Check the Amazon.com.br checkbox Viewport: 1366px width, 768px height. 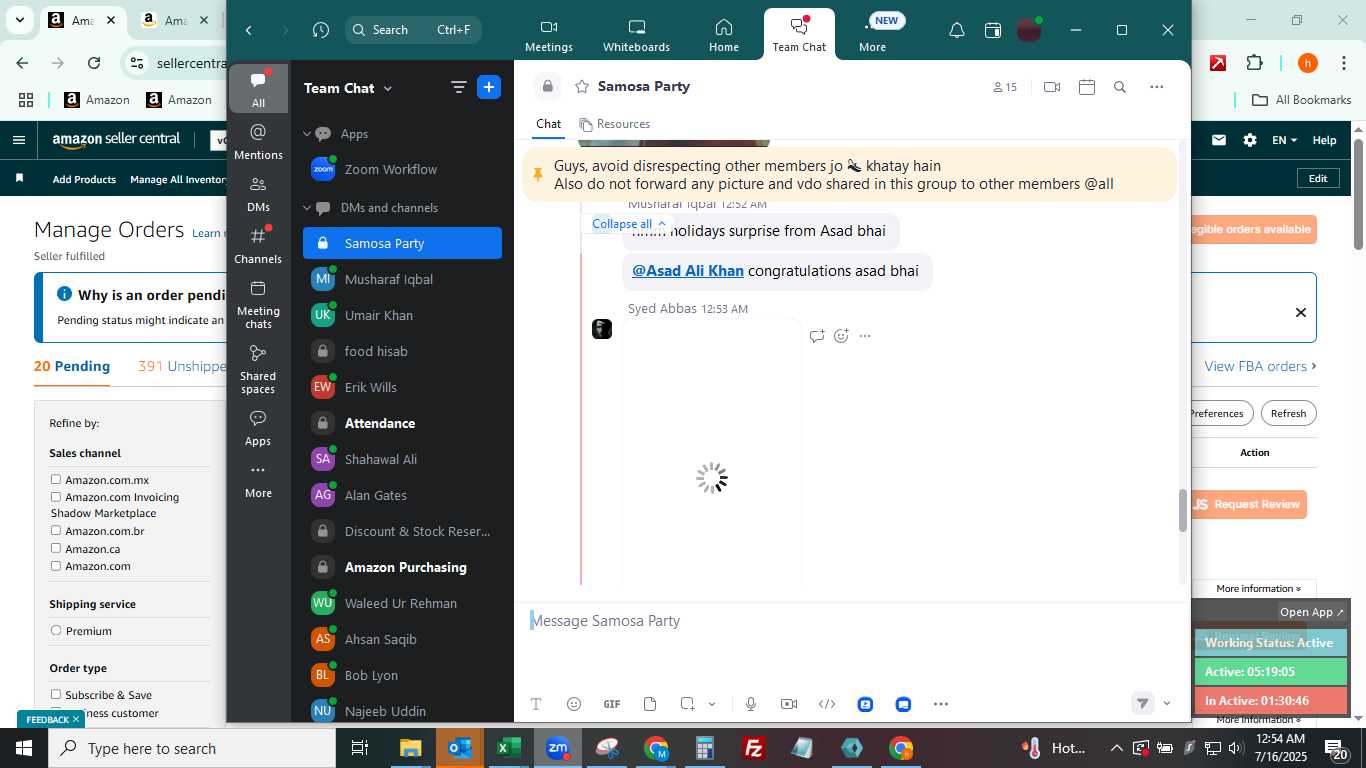56,531
